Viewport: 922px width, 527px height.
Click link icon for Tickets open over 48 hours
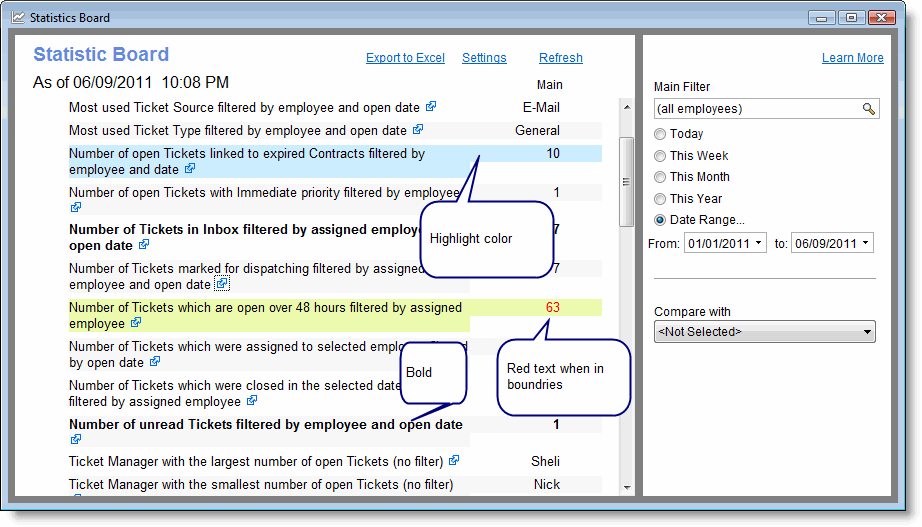(x=136, y=323)
